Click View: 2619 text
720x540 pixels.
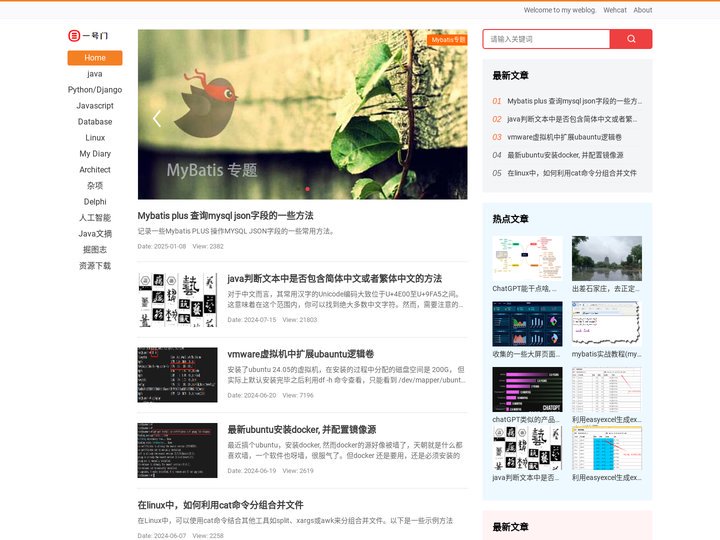(298, 471)
